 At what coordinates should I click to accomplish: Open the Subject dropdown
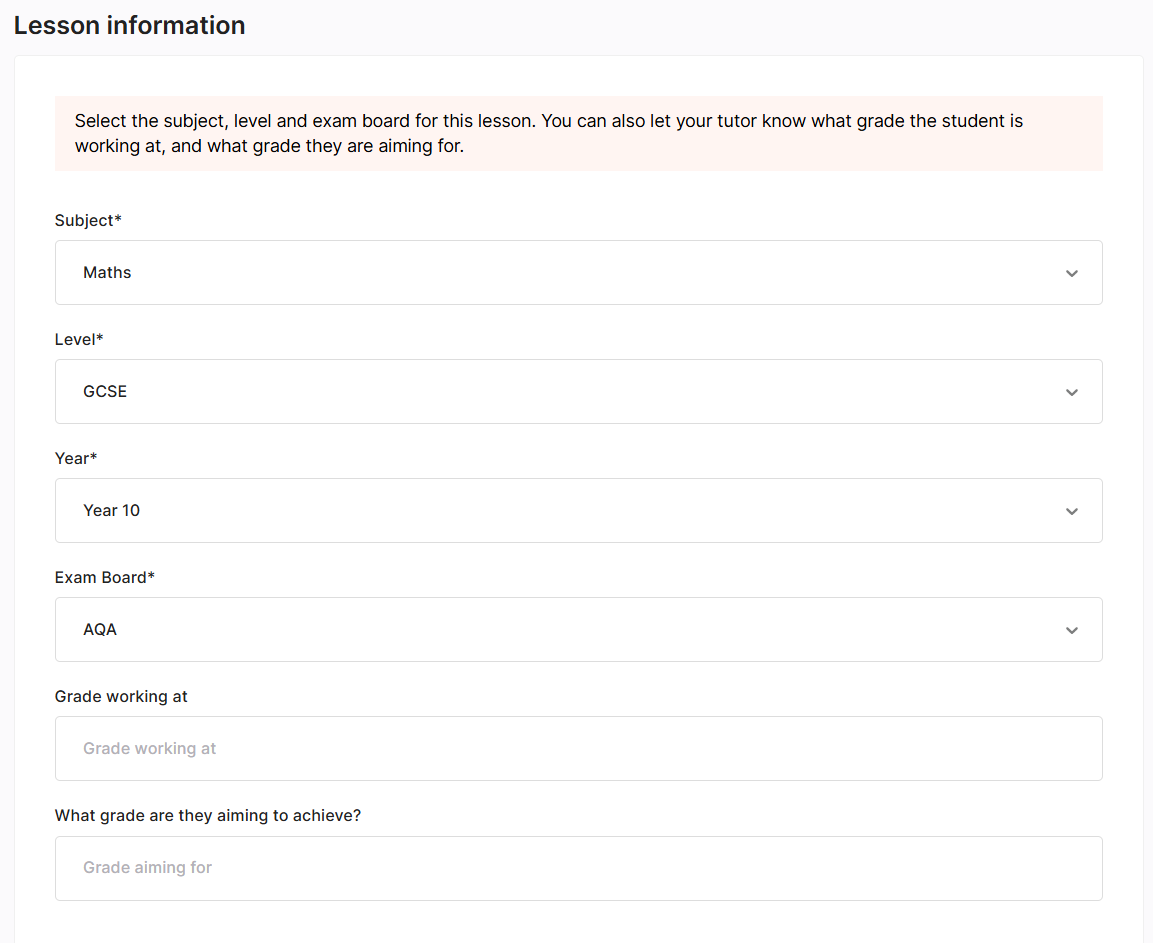coord(578,272)
